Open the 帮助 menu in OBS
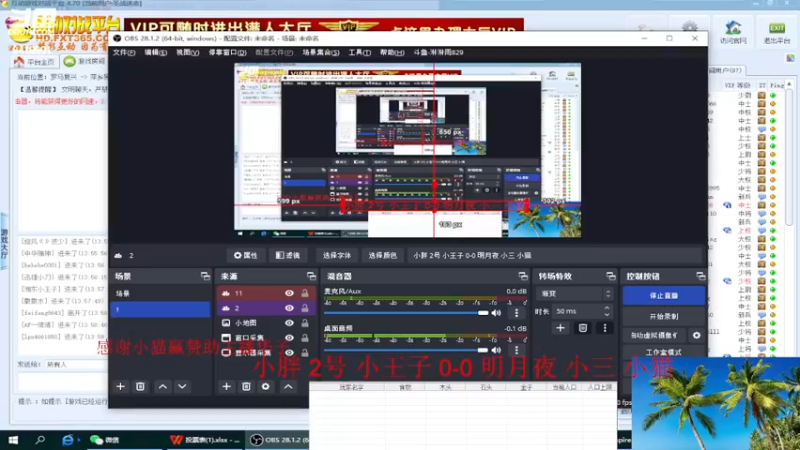 tap(392, 53)
